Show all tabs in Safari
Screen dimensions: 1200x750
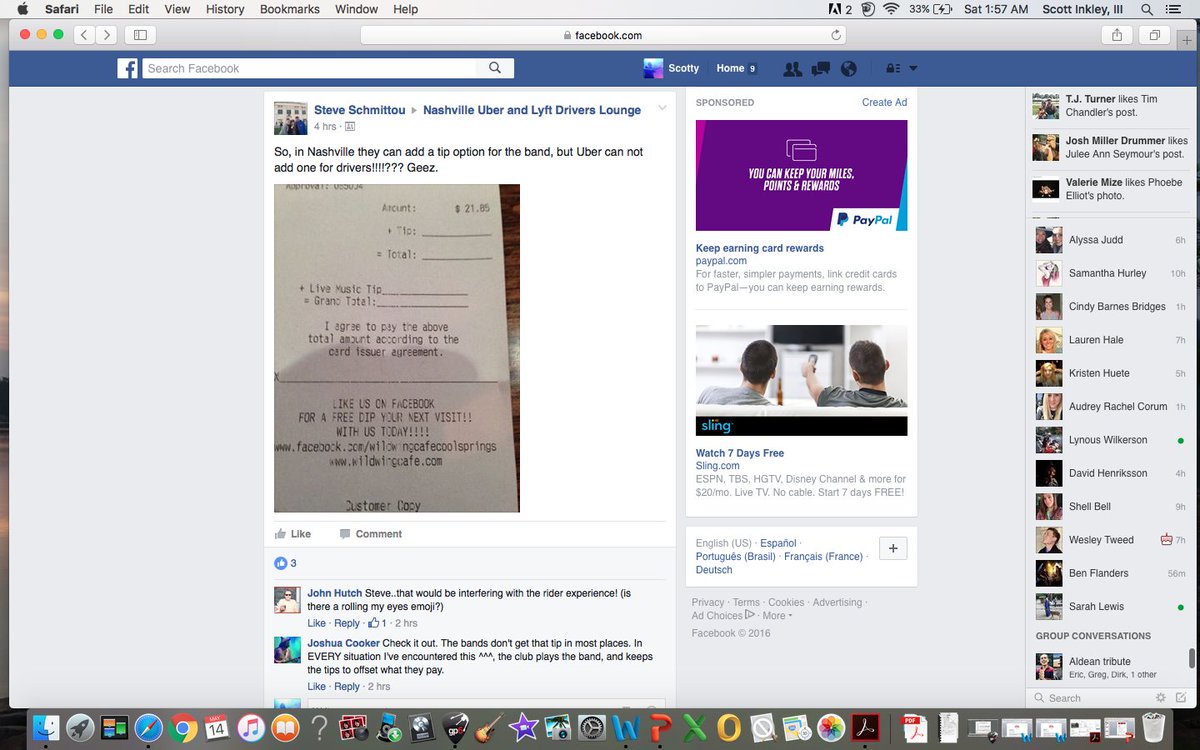point(1154,35)
